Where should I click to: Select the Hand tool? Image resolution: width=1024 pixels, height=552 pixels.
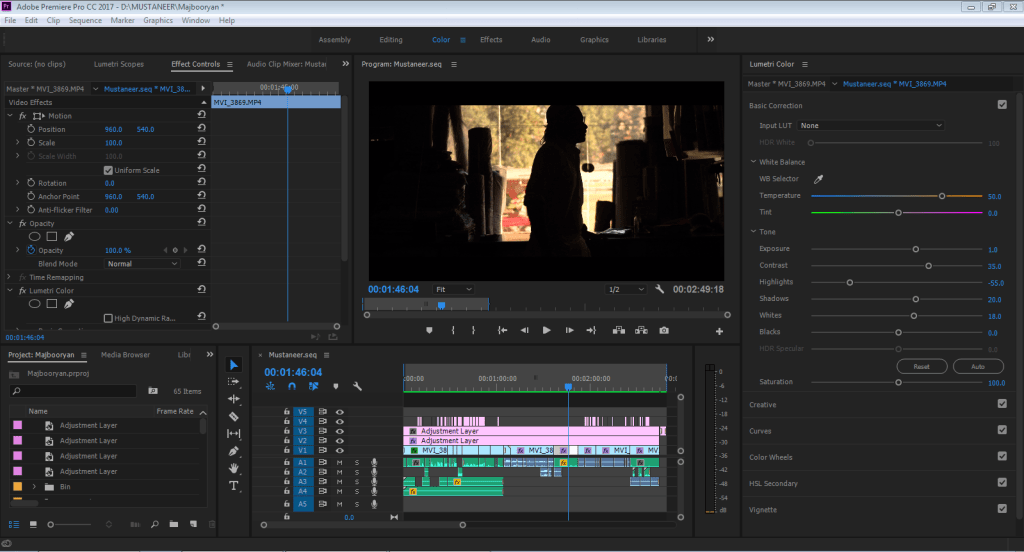coord(234,468)
